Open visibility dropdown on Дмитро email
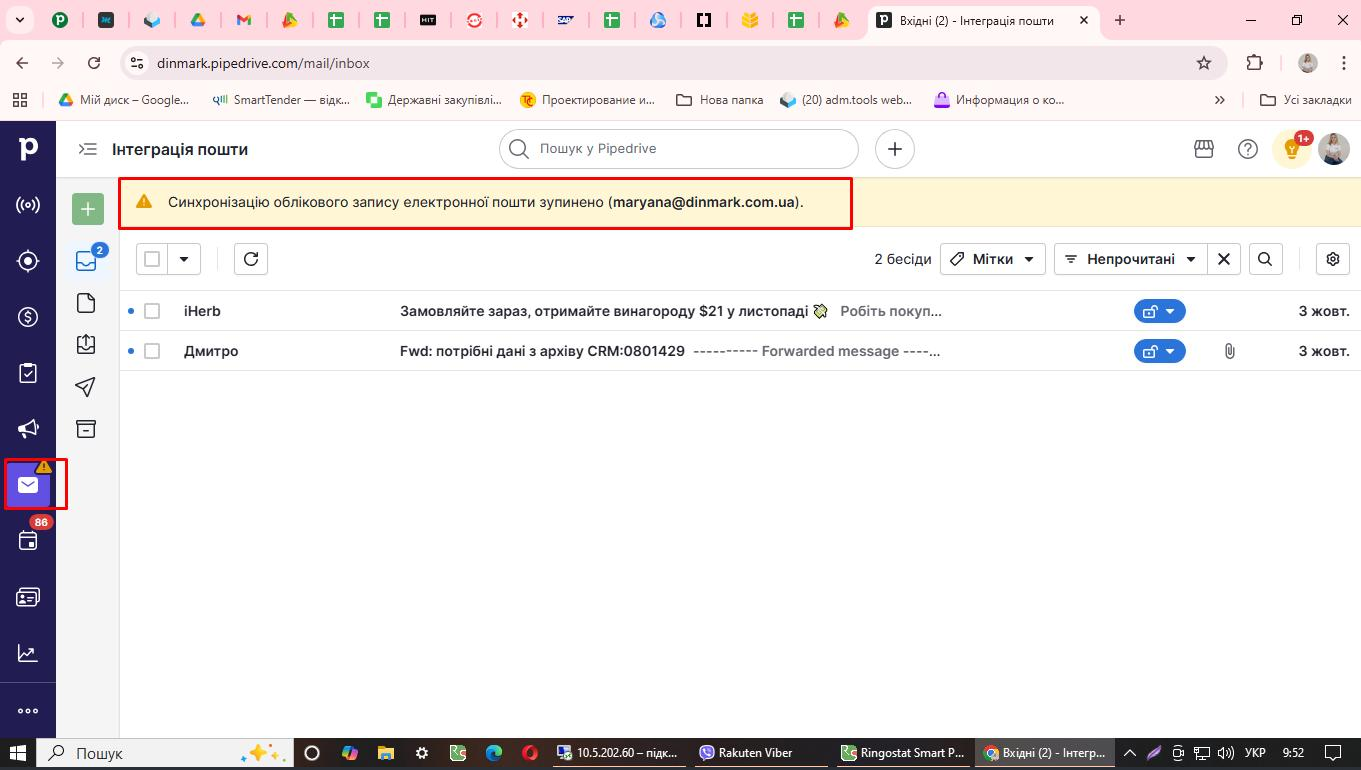Image resolution: width=1361 pixels, height=770 pixels. pos(1160,351)
